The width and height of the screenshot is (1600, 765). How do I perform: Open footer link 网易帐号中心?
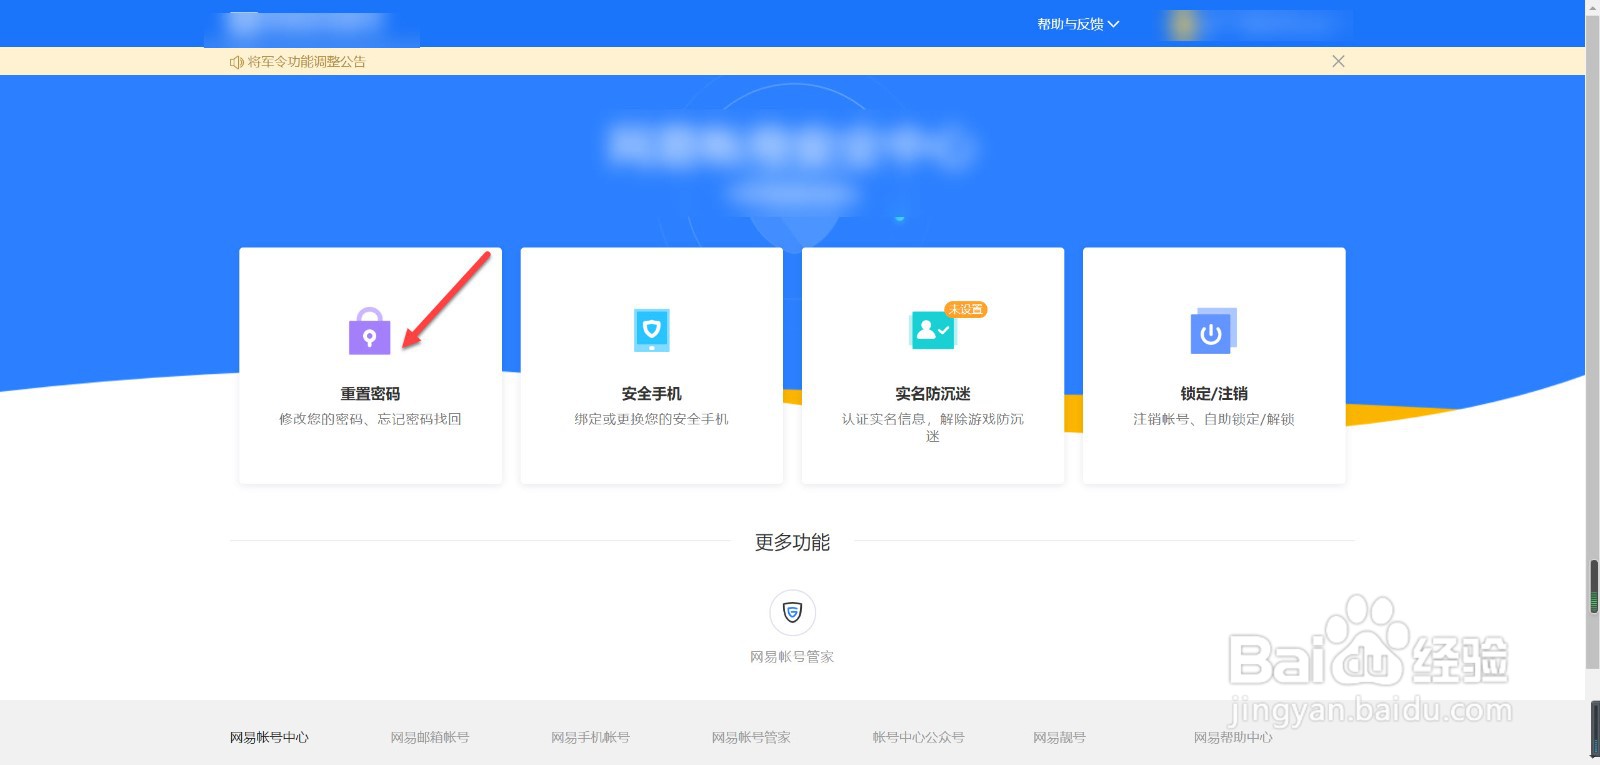269,738
